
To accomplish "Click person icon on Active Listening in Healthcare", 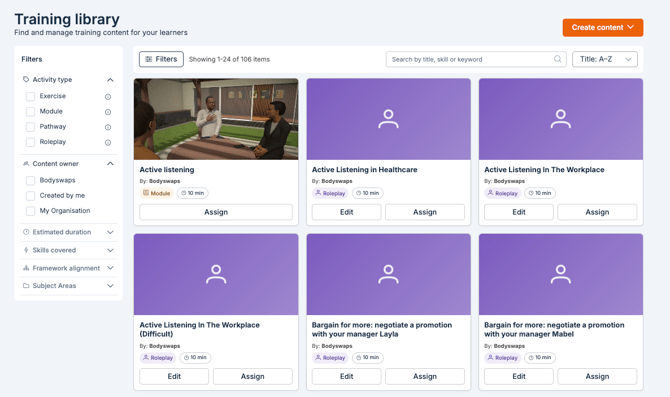I will tap(388, 119).
